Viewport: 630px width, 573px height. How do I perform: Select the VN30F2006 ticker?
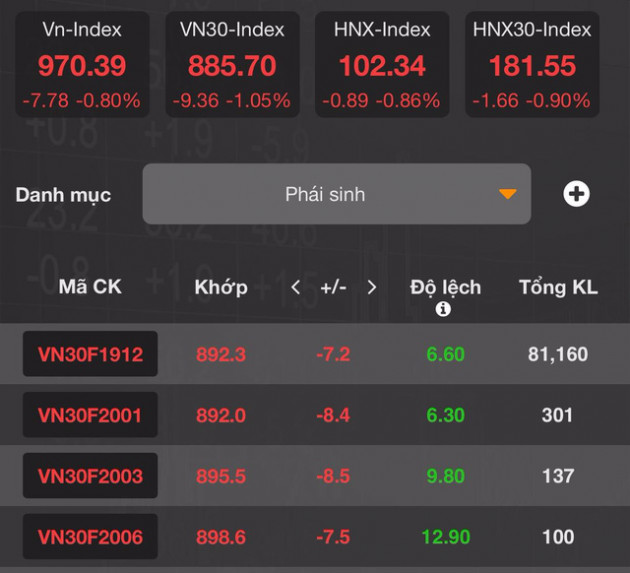(90, 537)
